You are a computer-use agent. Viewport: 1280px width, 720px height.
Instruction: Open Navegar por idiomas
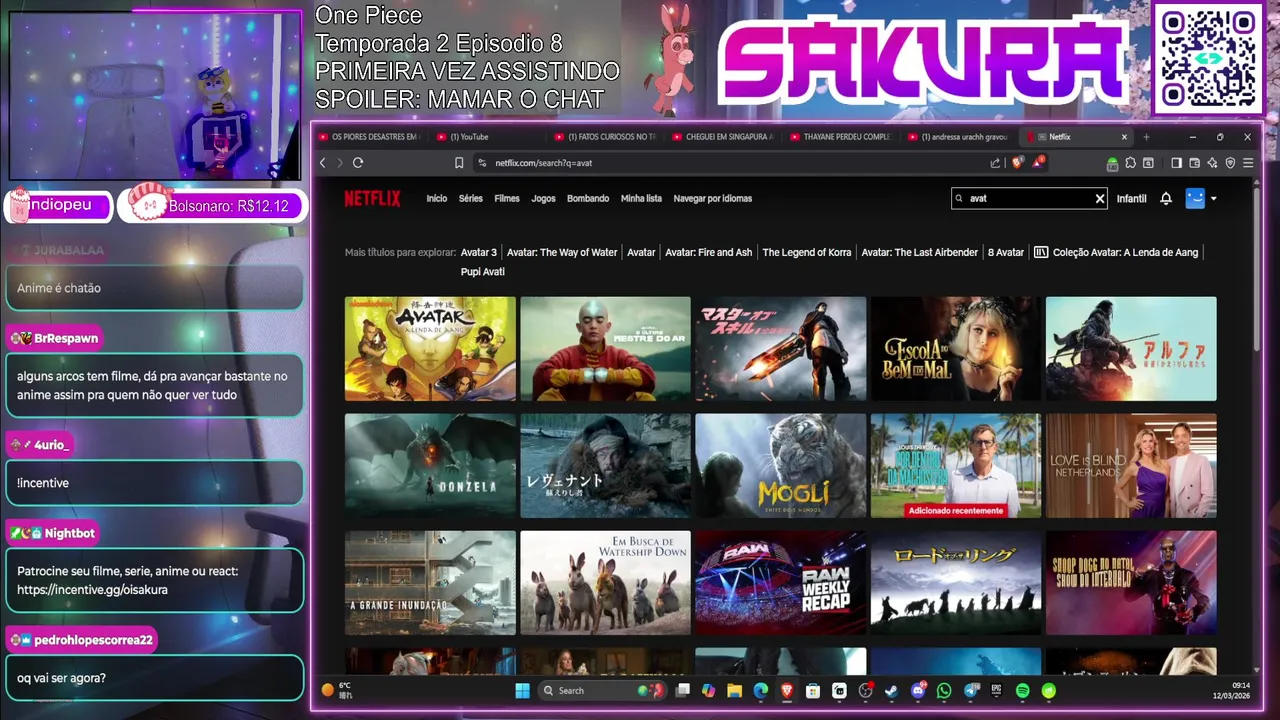(713, 198)
